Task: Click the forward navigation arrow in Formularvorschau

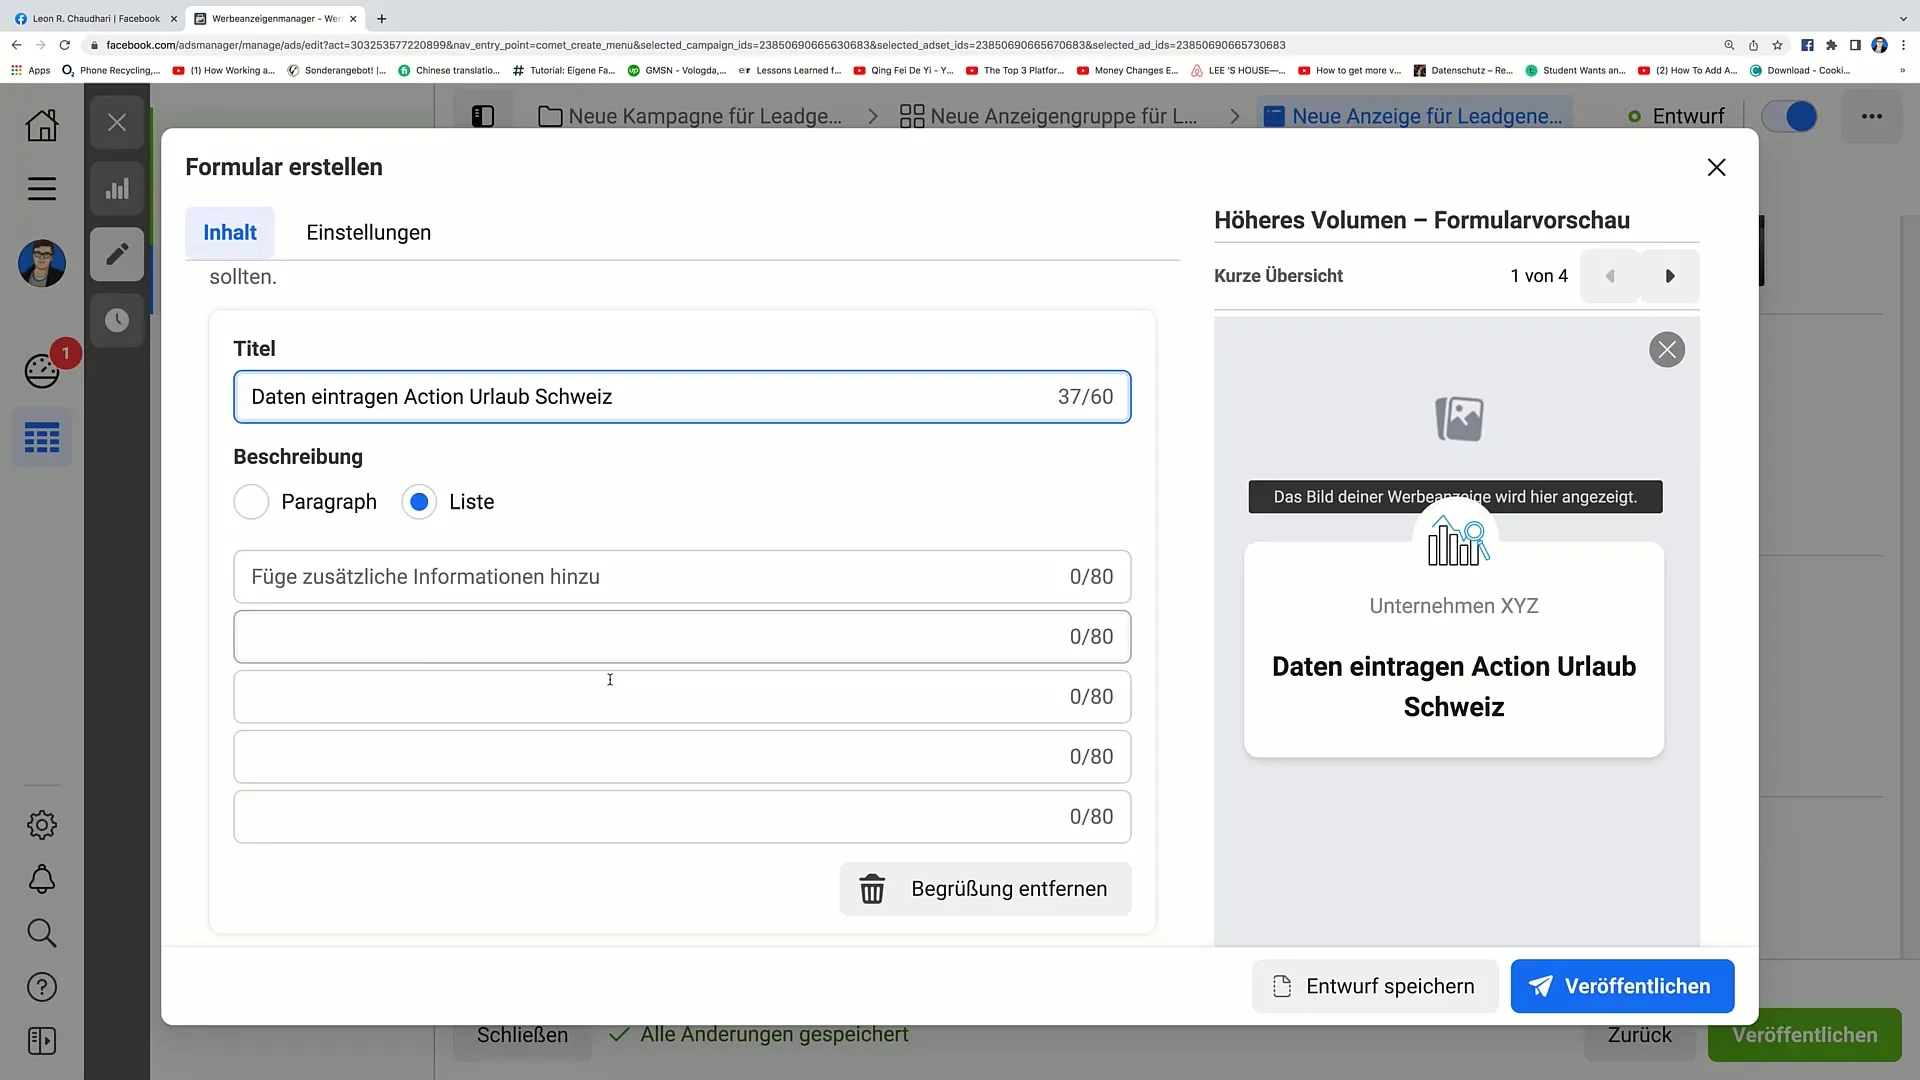Action: pos(1671,276)
